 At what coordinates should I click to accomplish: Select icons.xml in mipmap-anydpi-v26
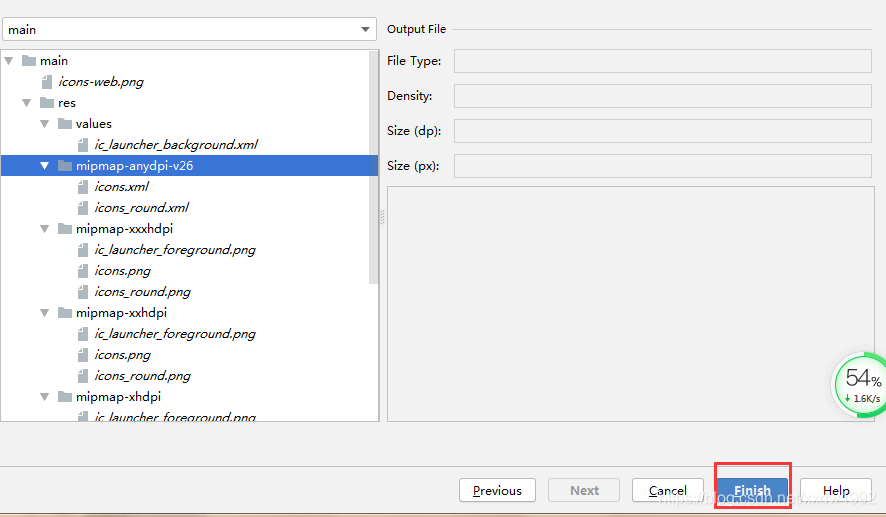point(121,187)
